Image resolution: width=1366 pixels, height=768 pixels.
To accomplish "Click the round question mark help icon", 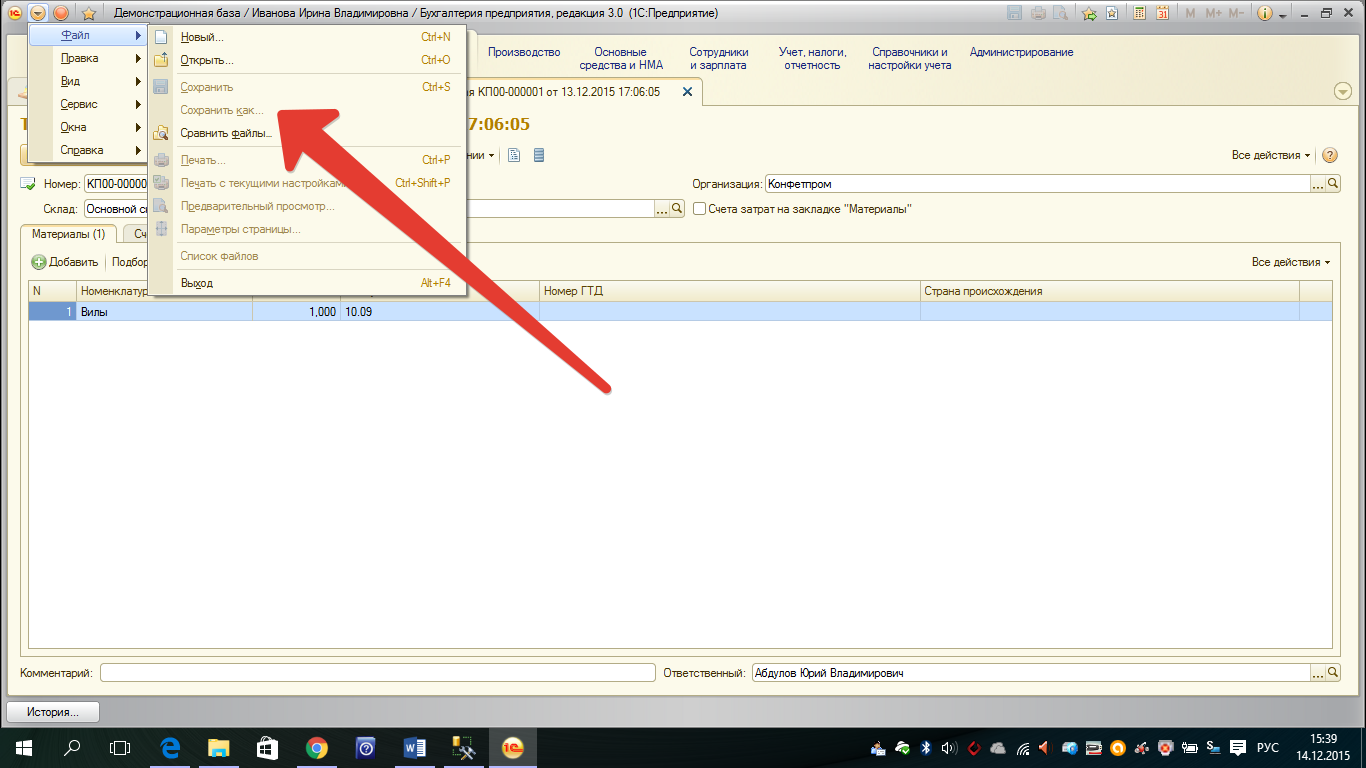I will point(1330,155).
